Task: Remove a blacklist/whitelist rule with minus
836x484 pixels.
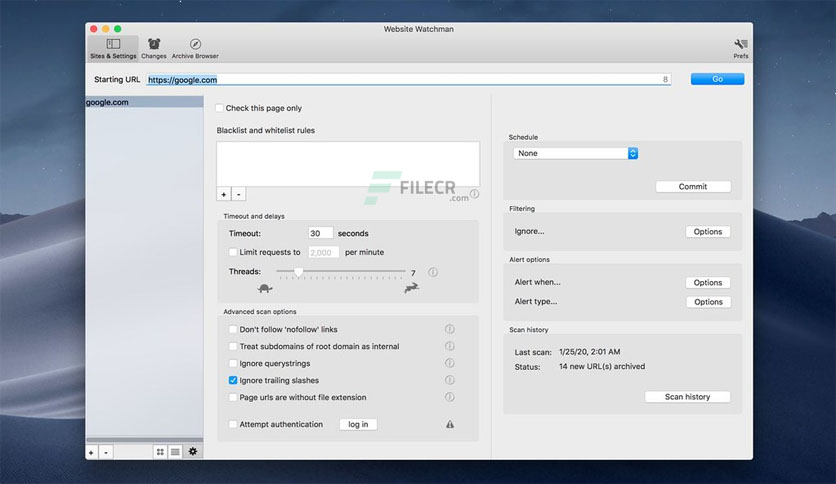Action: [238, 195]
